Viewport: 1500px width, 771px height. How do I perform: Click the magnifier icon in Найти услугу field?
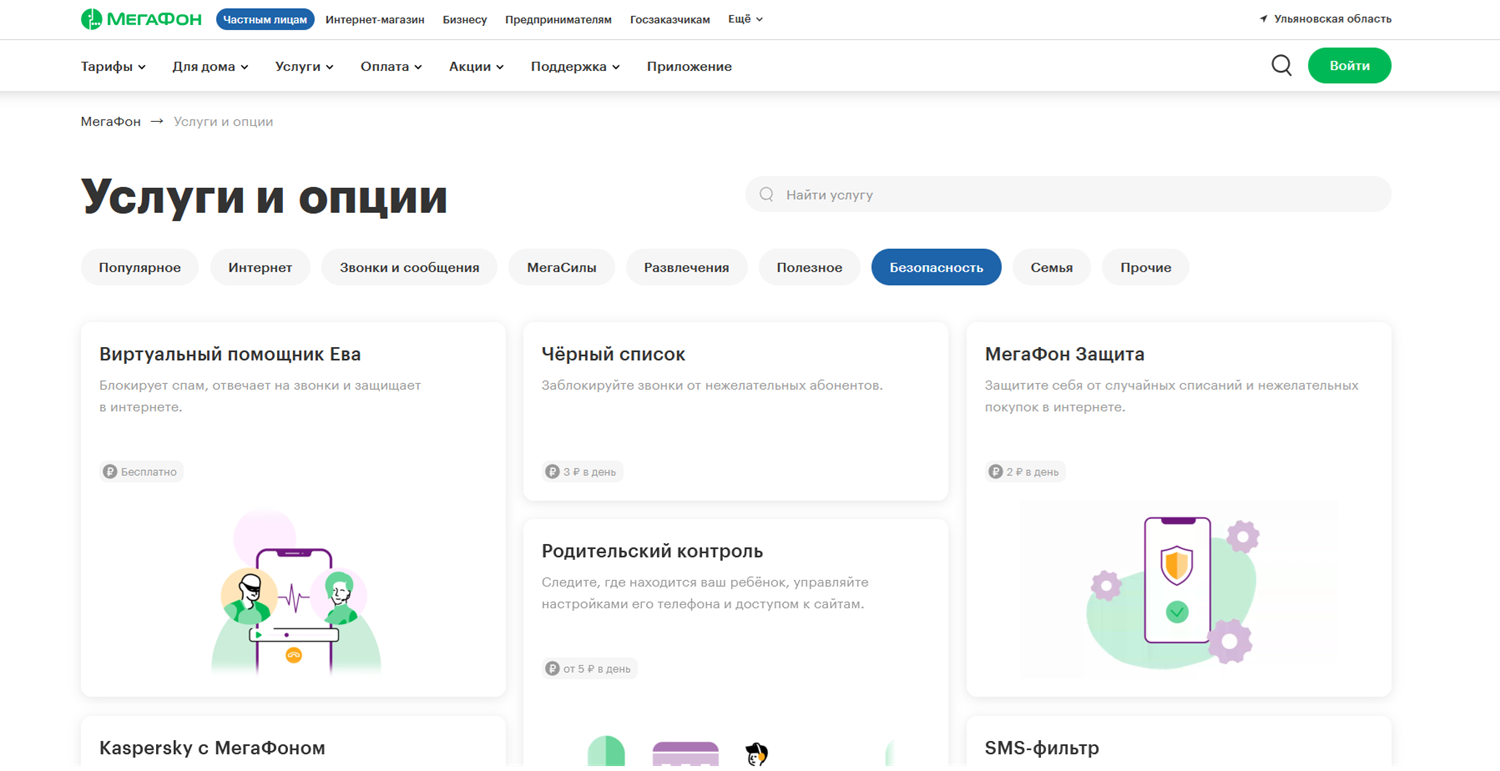click(767, 195)
